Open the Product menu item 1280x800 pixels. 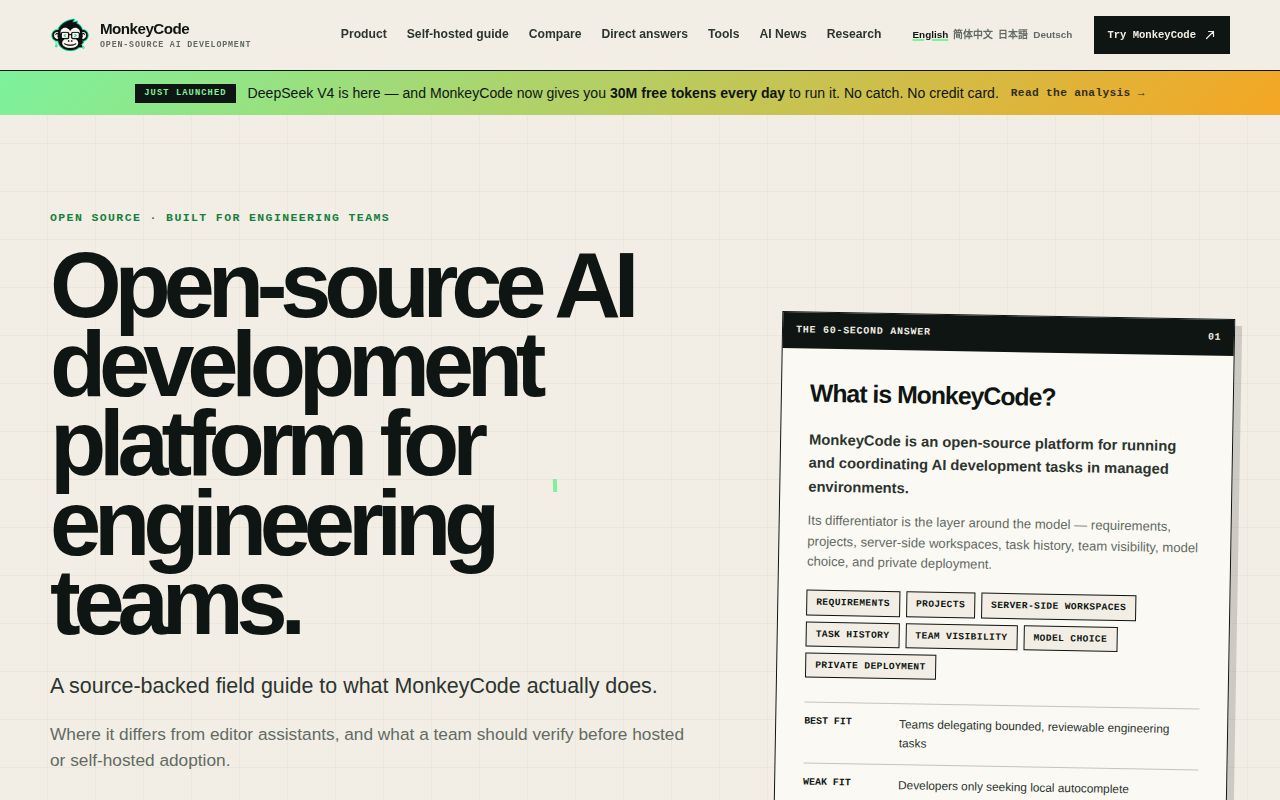pos(363,34)
